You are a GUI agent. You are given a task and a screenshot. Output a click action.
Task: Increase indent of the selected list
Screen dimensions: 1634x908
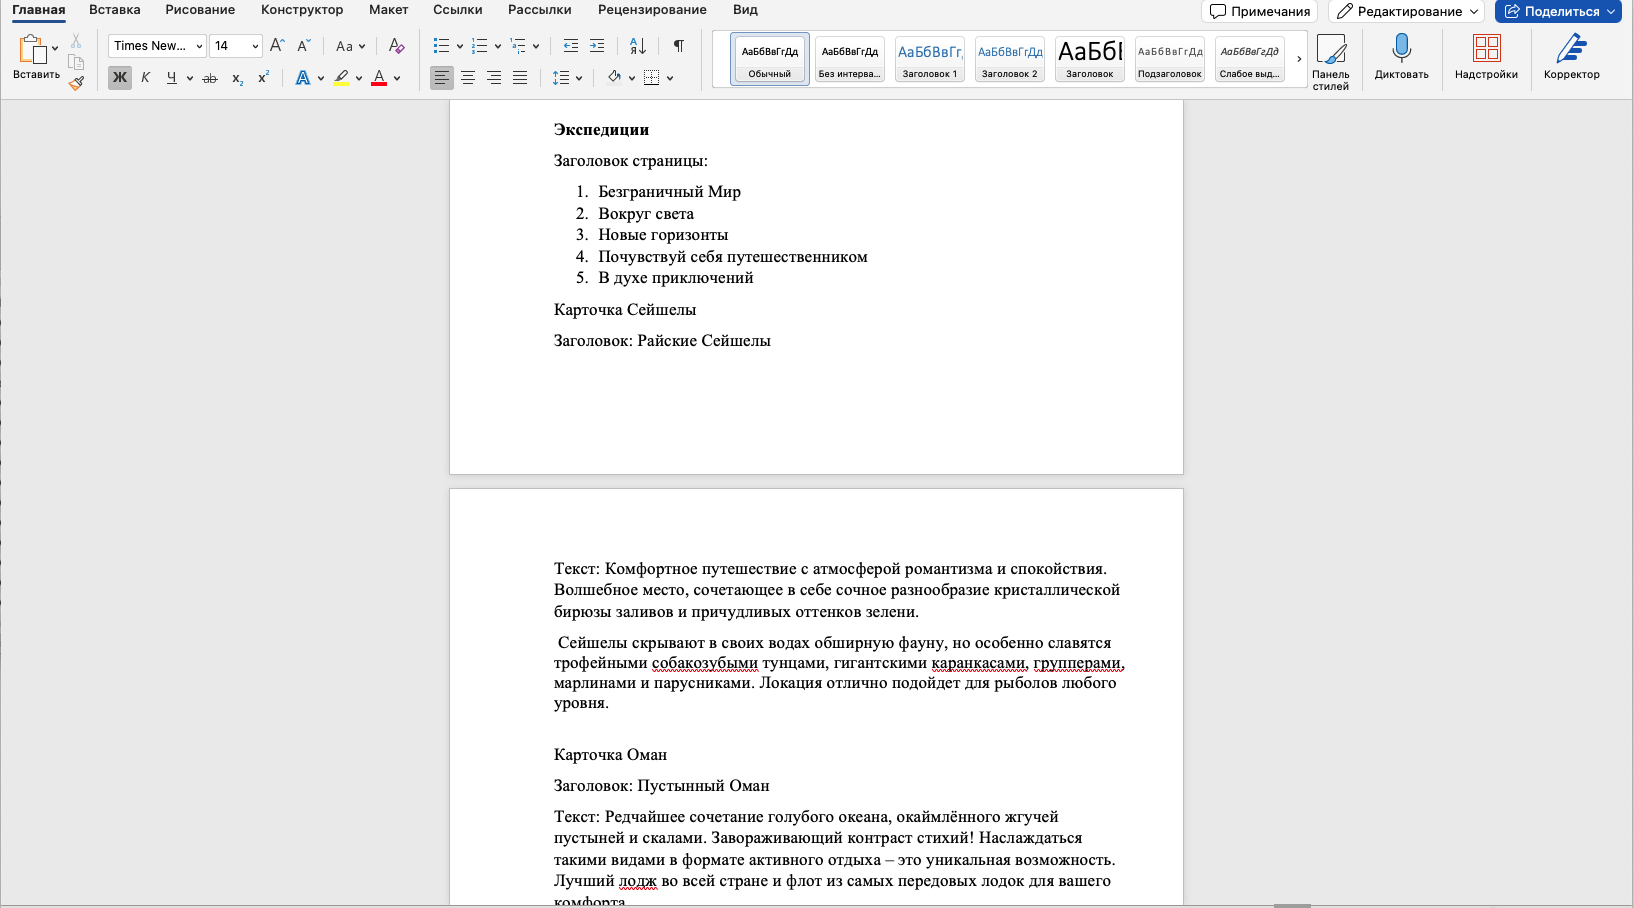click(x=597, y=46)
